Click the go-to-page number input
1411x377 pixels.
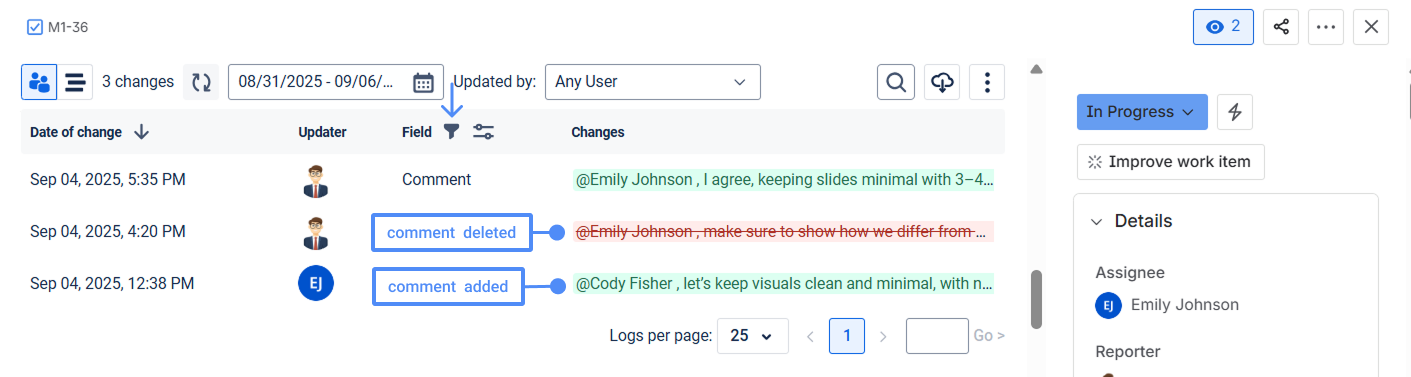tap(937, 336)
